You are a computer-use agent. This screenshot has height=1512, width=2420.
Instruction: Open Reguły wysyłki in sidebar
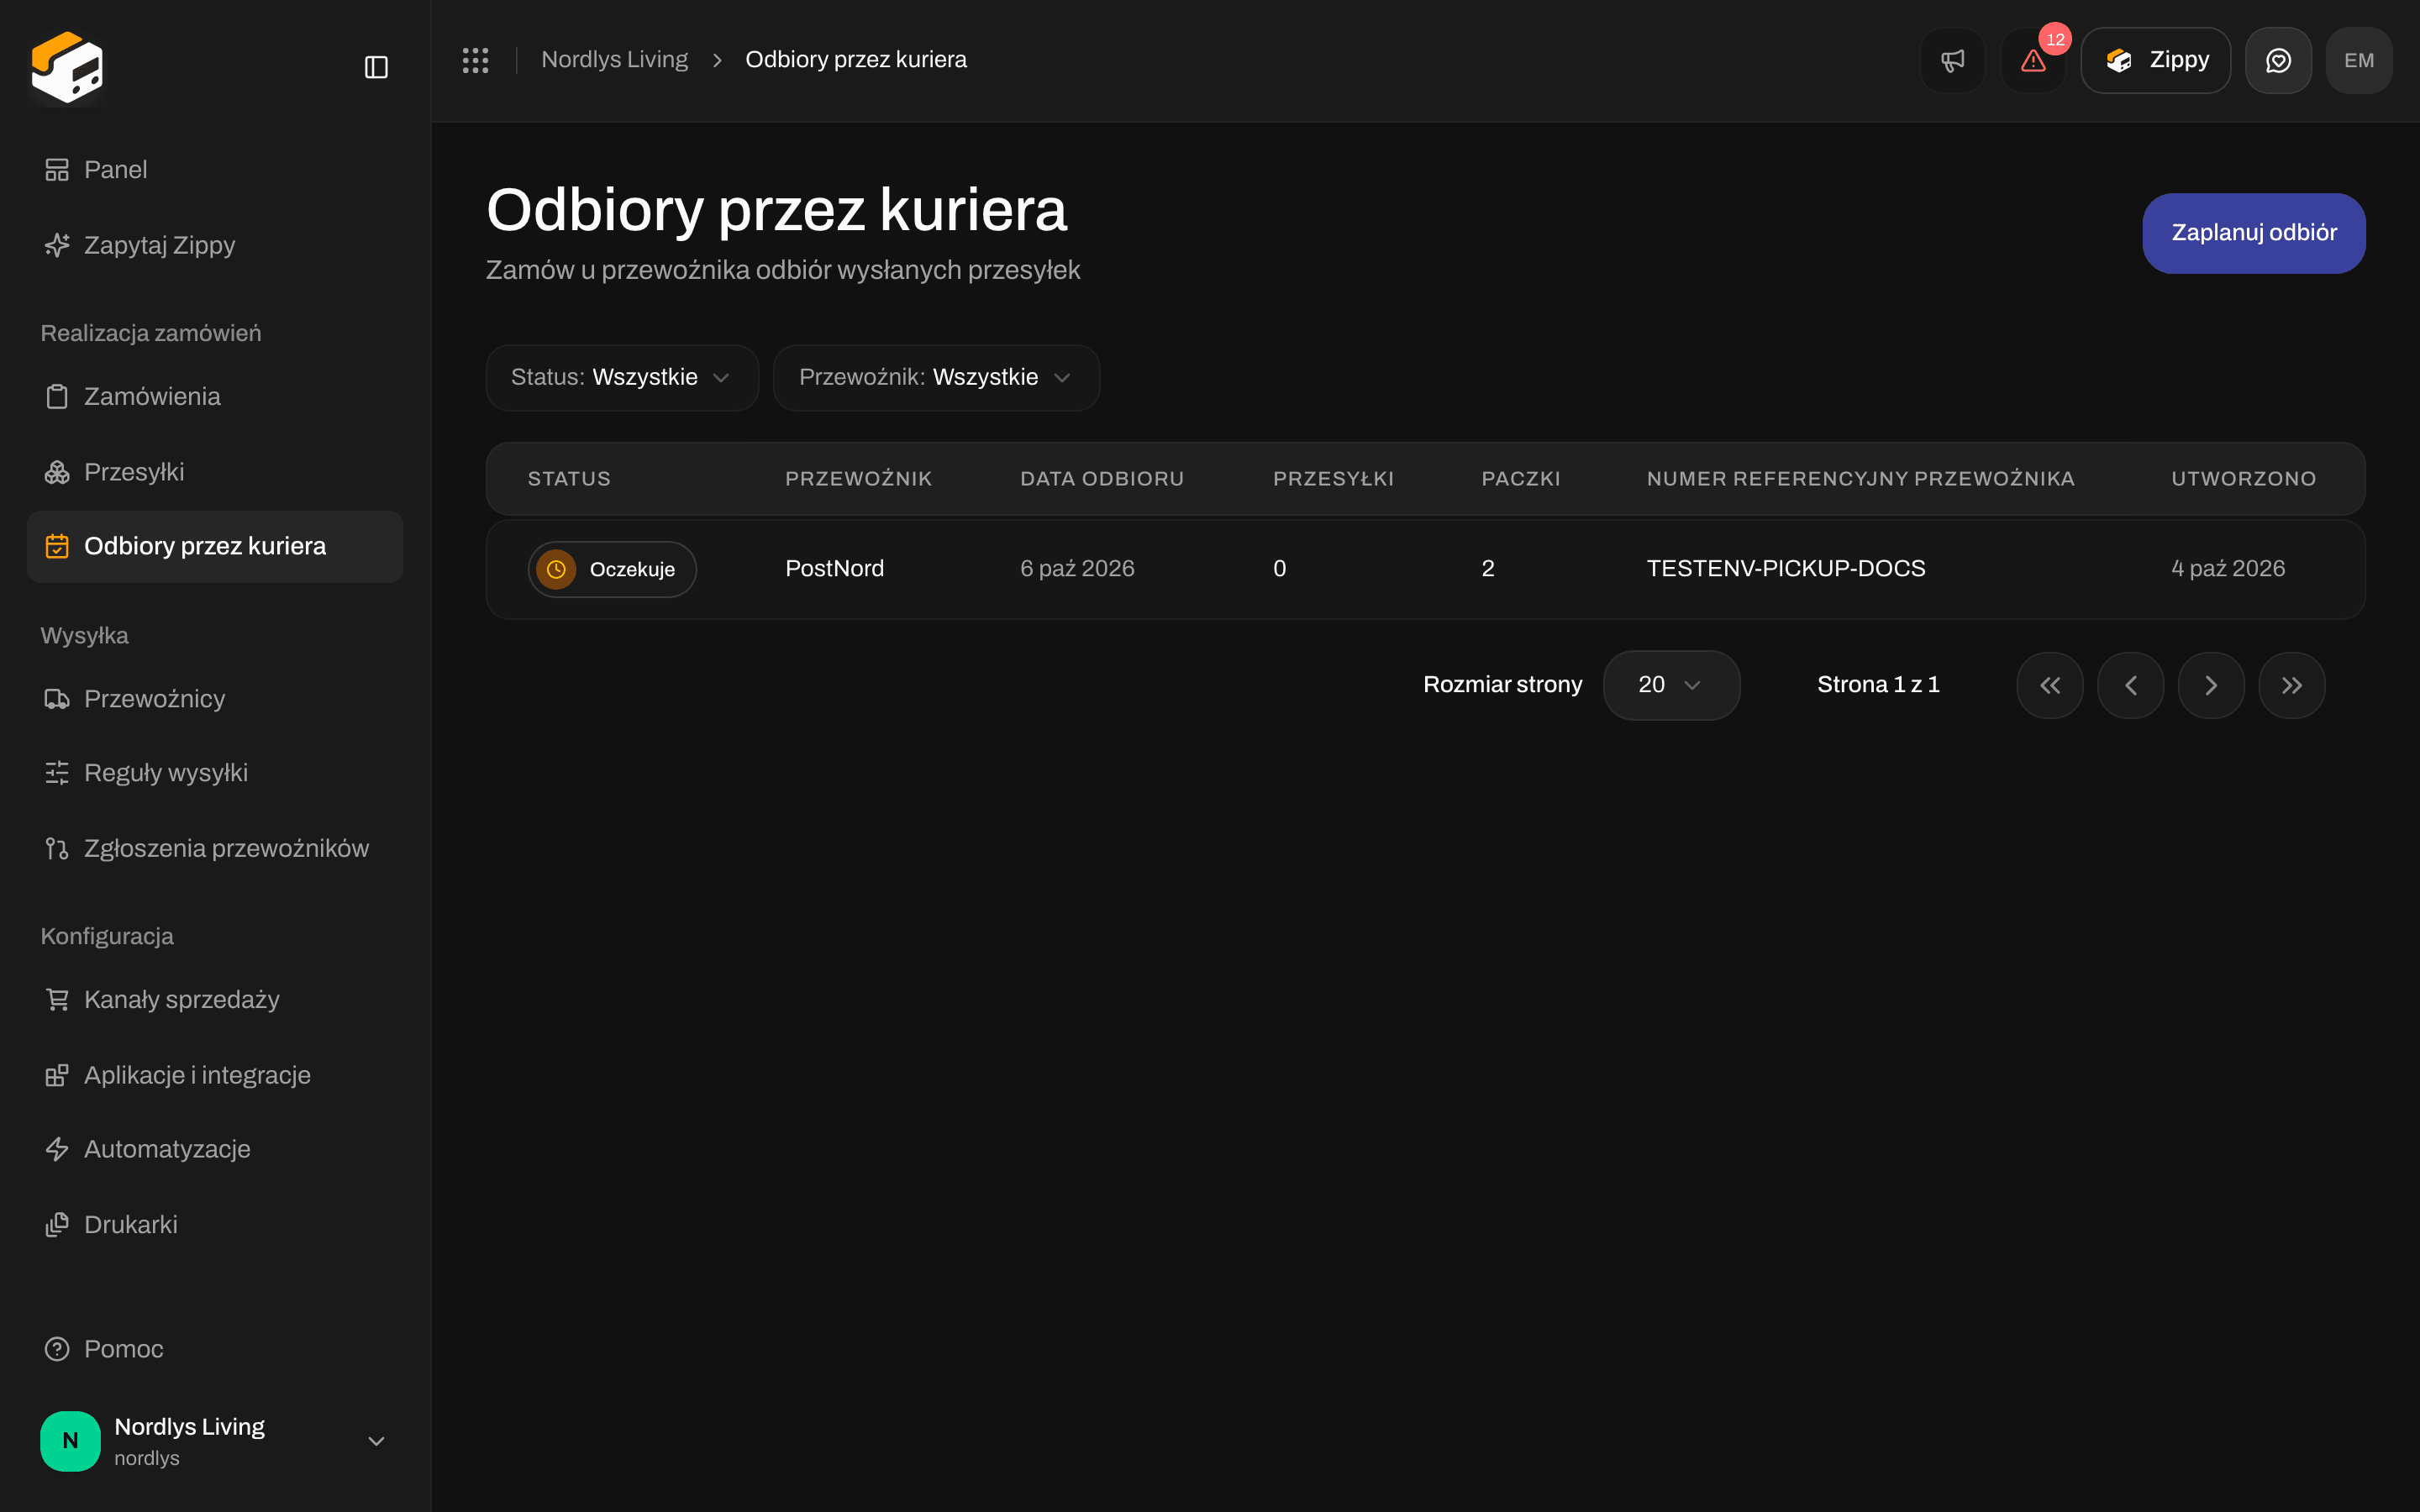(x=215, y=773)
